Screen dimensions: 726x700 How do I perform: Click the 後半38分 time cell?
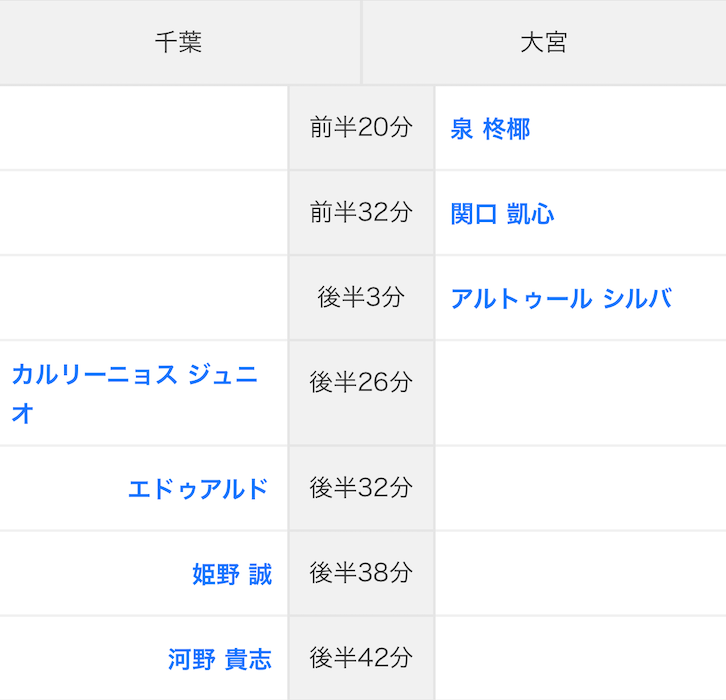(361, 573)
